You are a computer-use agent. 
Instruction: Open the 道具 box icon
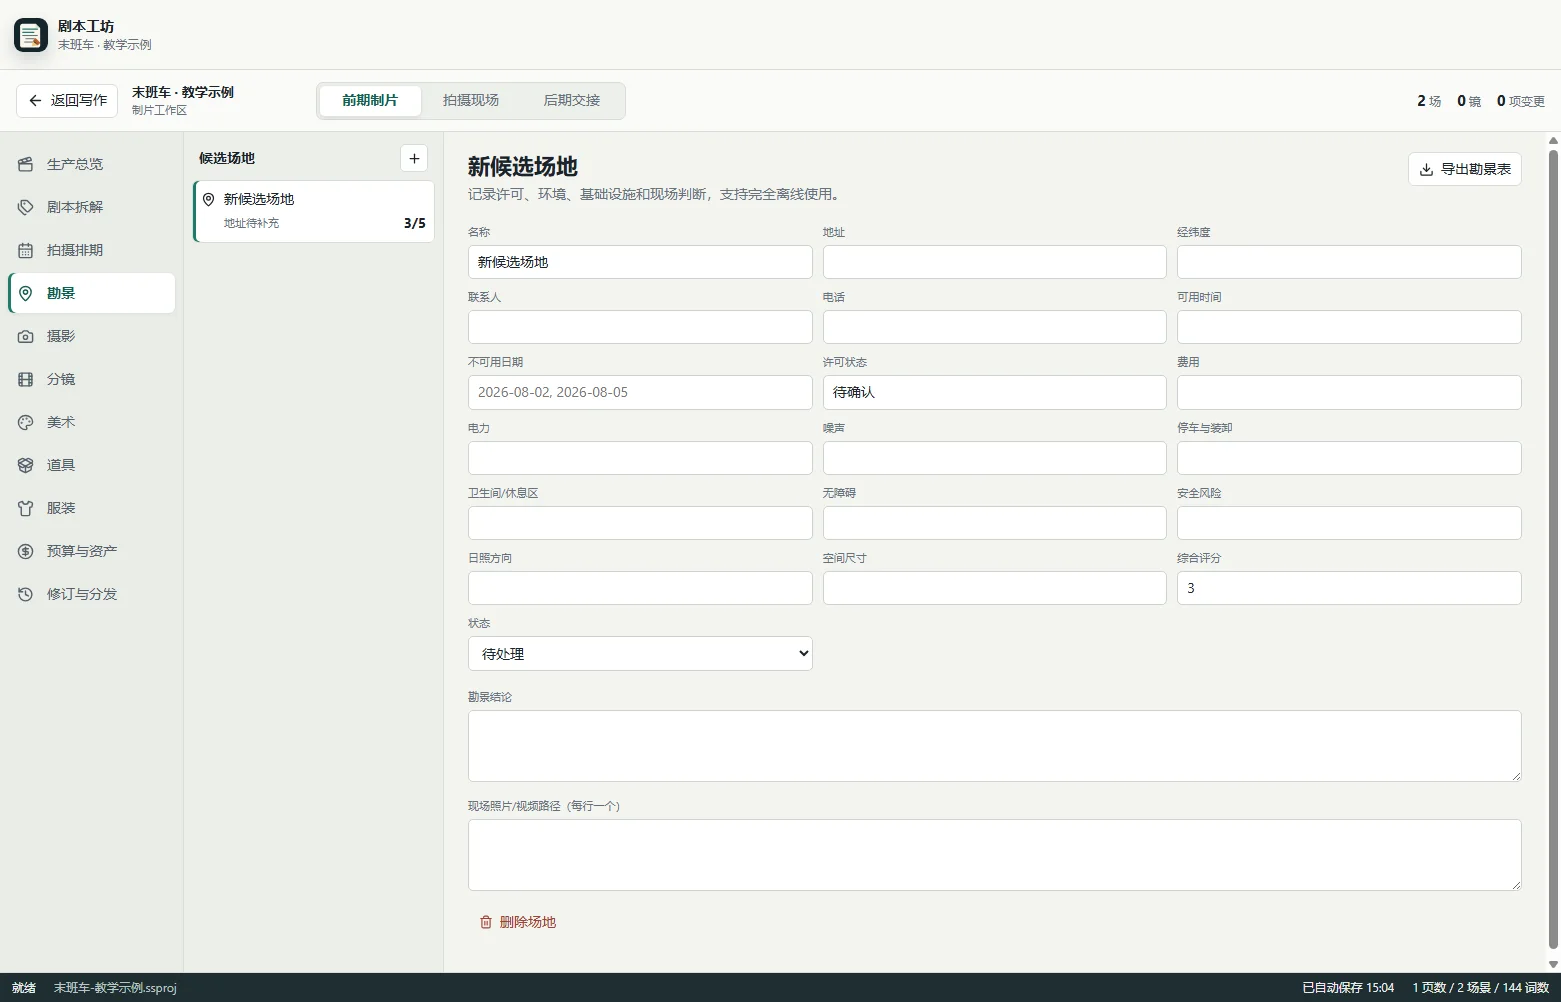pyautogui.click(x=26, y=465)
